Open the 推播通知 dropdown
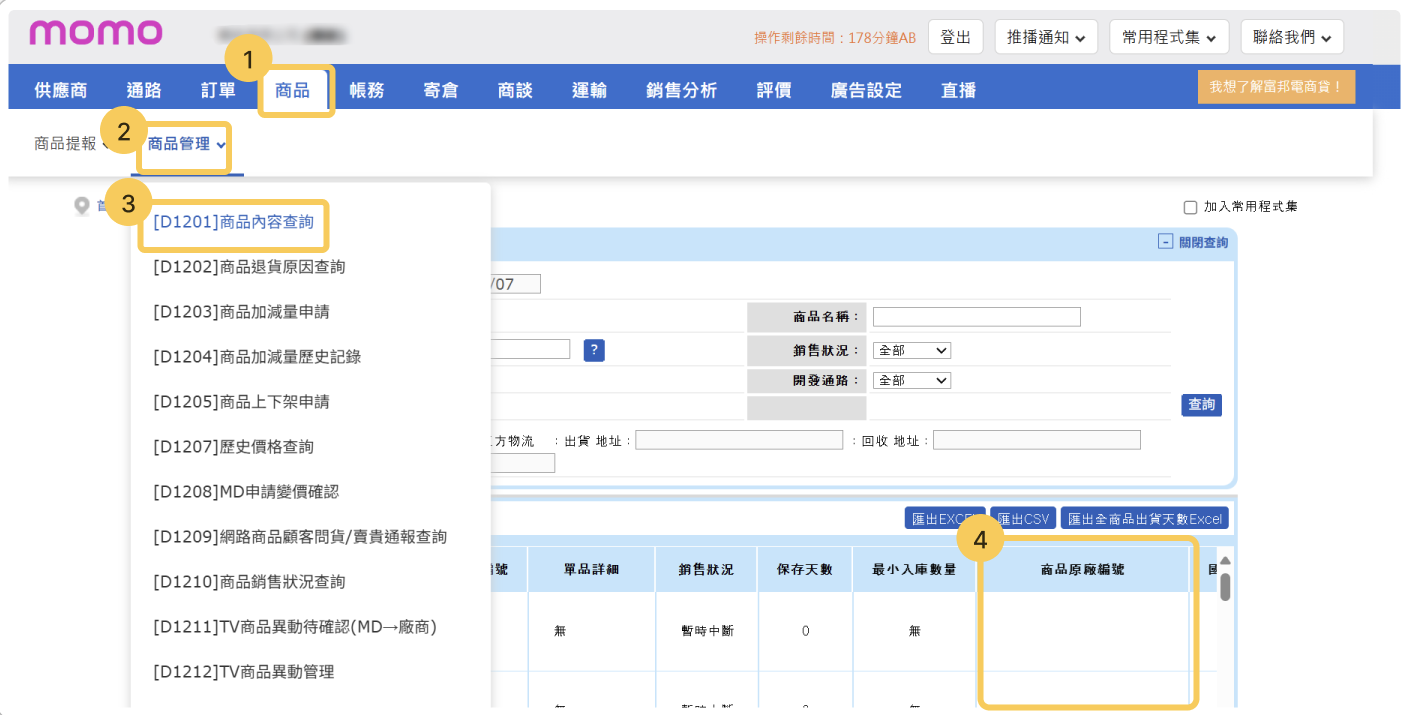This screenshot has width=1401, height=715. coord(1045,37)
